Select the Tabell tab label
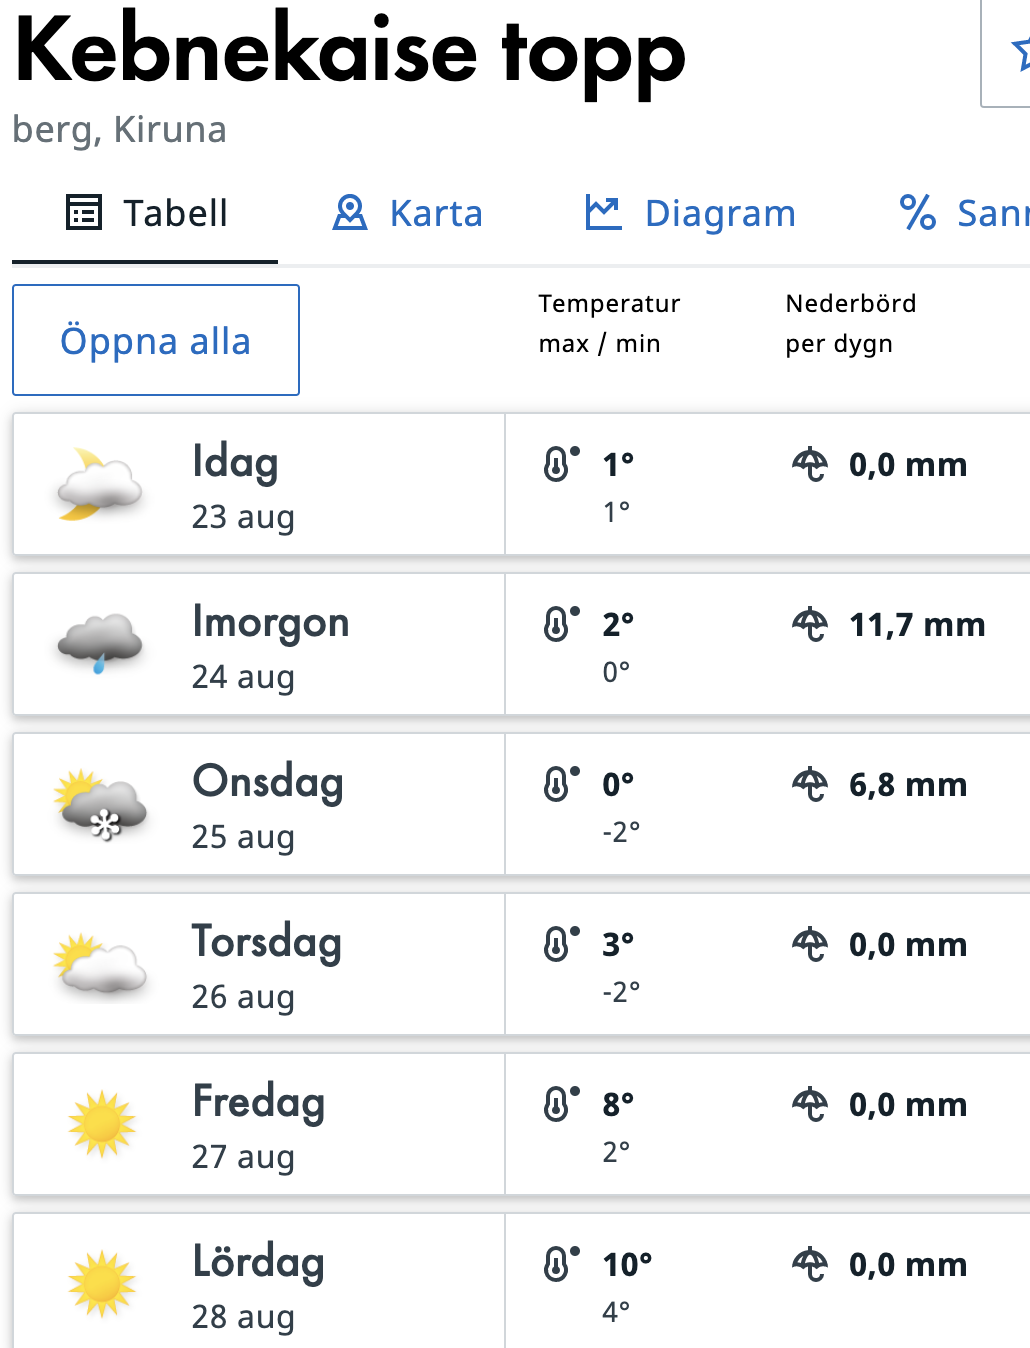The height and width of the screenshot is (1348, 1030). pyautogui.click(x=175, y=214)
